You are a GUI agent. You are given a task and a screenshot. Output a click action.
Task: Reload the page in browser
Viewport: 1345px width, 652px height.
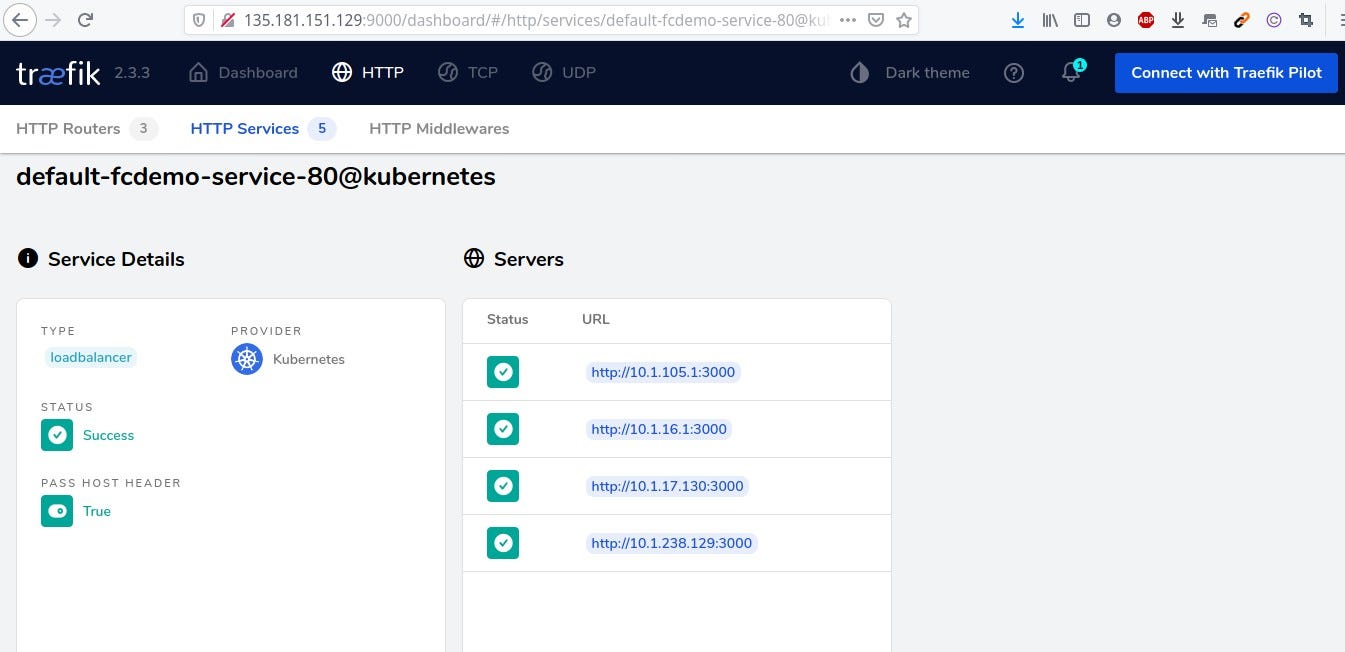[86, 19]
